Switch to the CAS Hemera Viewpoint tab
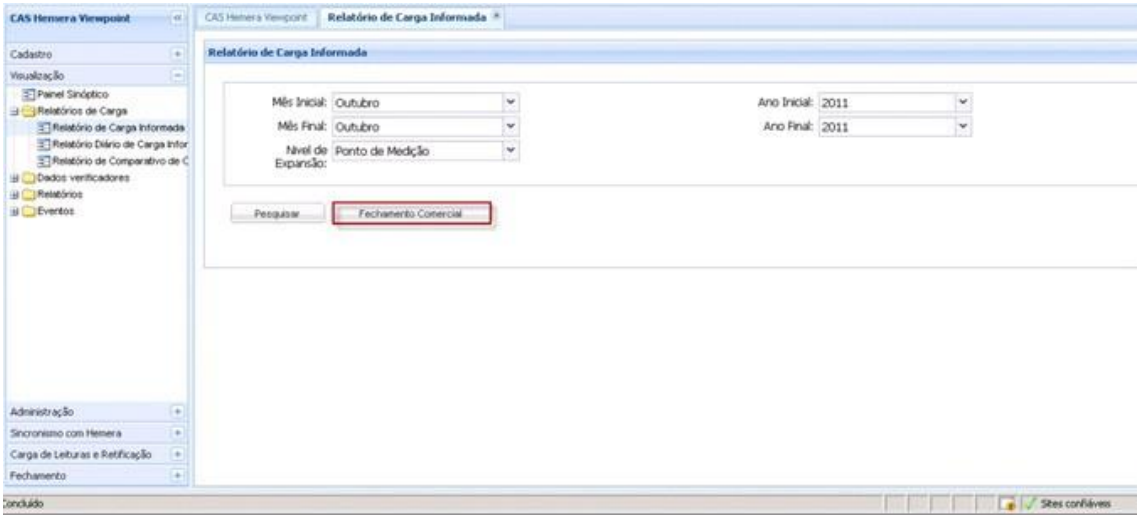The width and height of the screenshot is (1145, 522). pos(255,18)
